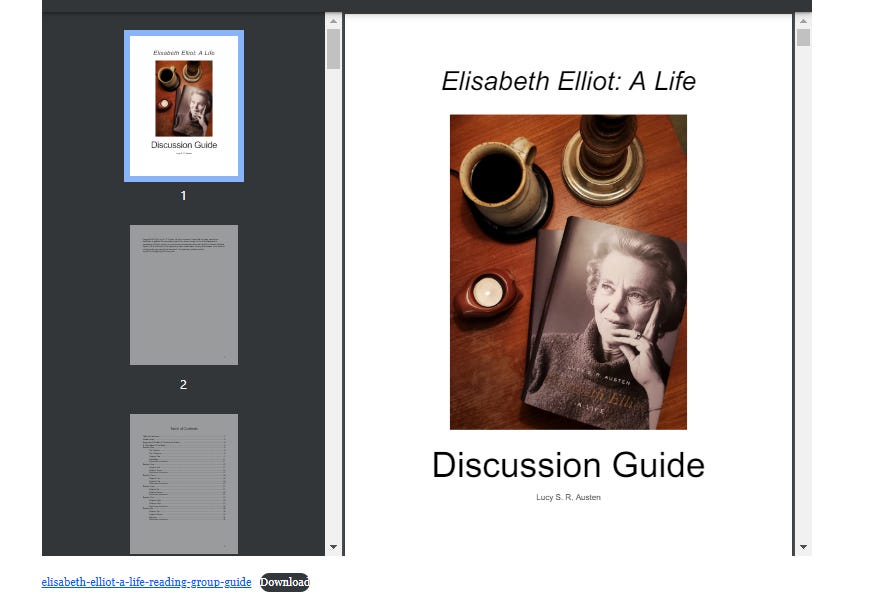Click the book cover photo on page 1
The height and width of the screenshot is (600, 873).
click(568, 271)
